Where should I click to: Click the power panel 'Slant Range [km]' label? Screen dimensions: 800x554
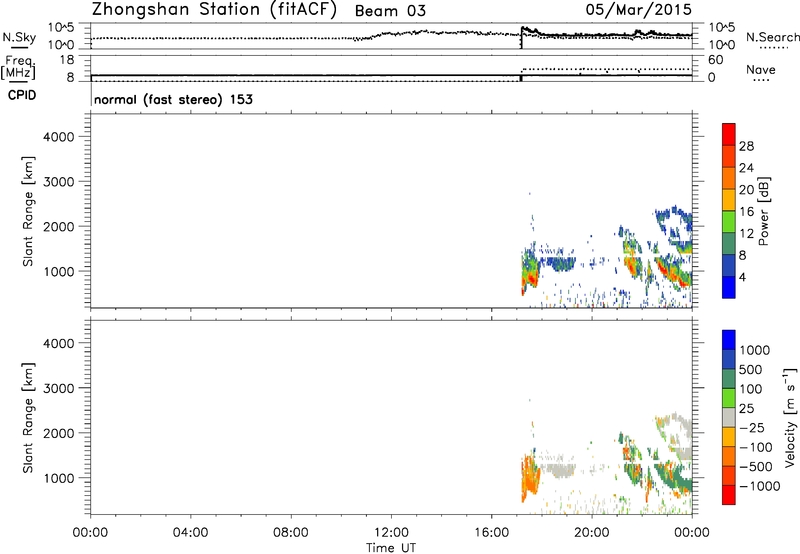pos(28,211)
